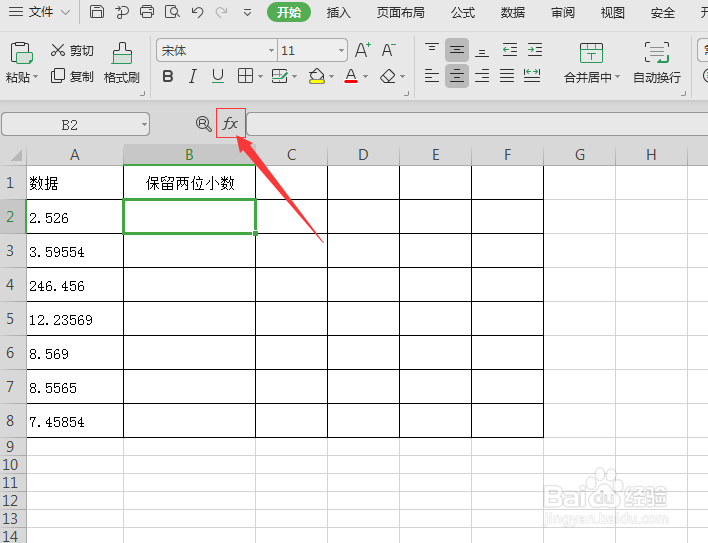
Task: Click the fx insert function button
Action: pyautogui.click(x=230, y=123)
